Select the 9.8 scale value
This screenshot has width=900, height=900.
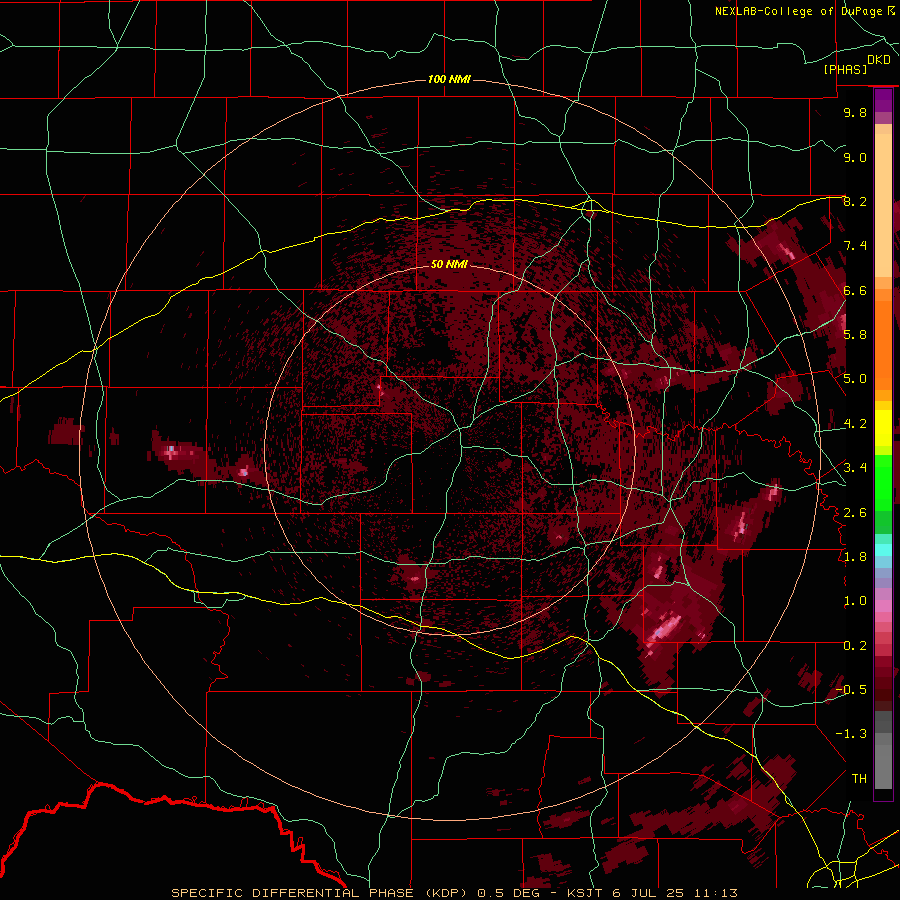(x=855, y=112)
